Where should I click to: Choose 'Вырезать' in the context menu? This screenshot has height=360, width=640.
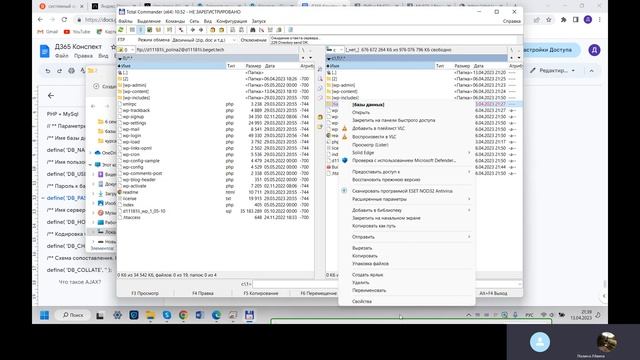[x=362, y=248]
